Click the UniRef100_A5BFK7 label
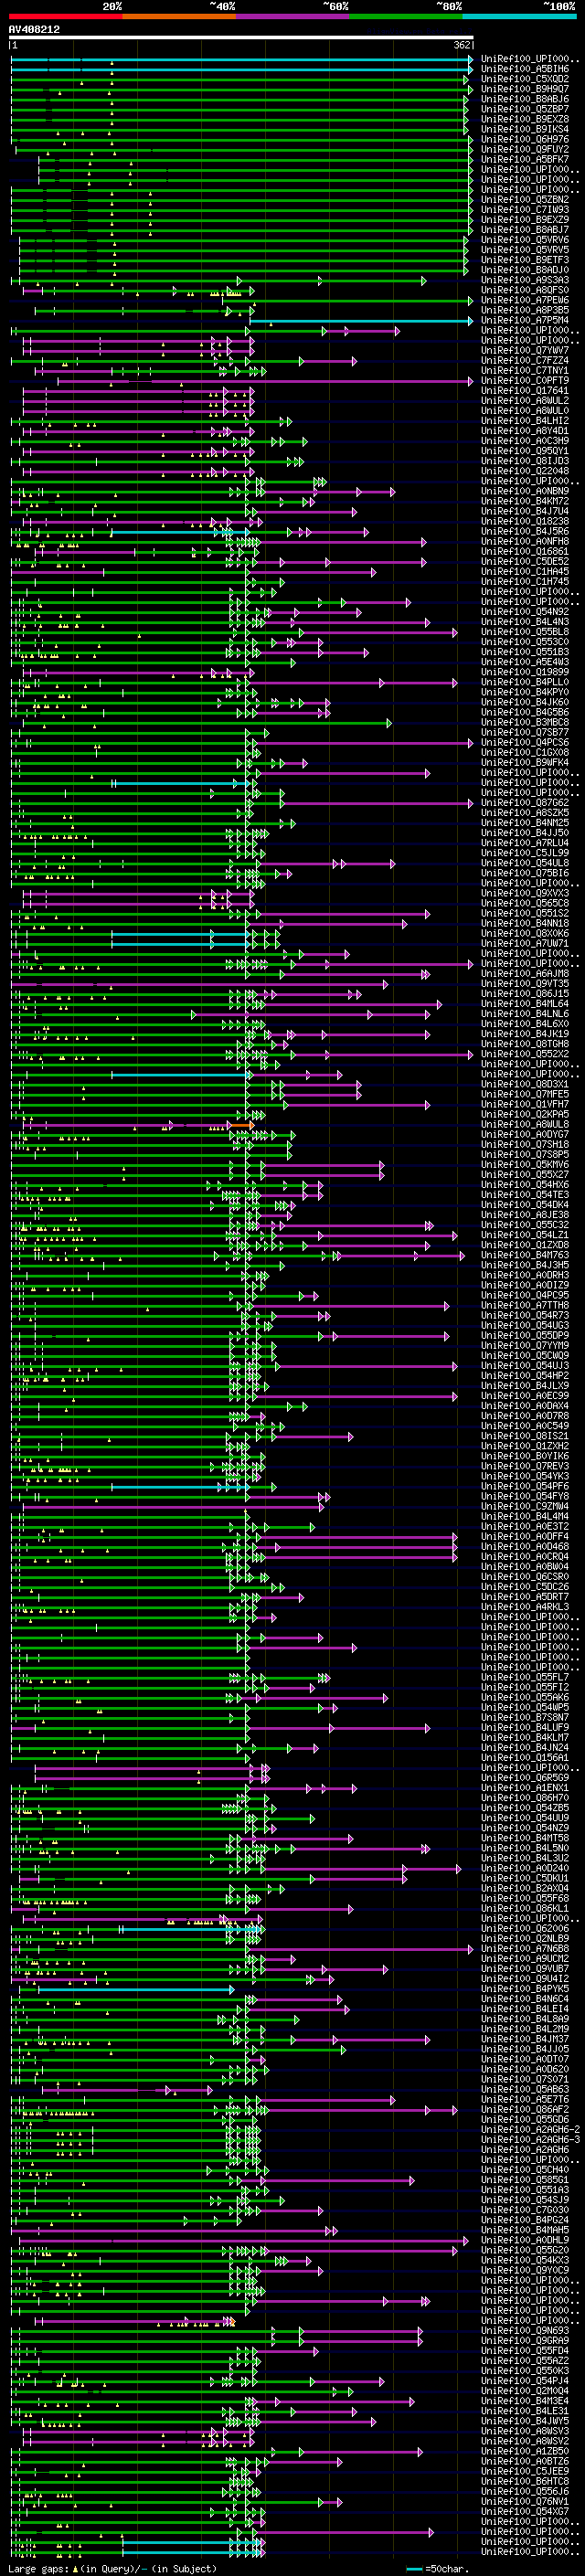The image size is (585, 2576). [525, 160]
